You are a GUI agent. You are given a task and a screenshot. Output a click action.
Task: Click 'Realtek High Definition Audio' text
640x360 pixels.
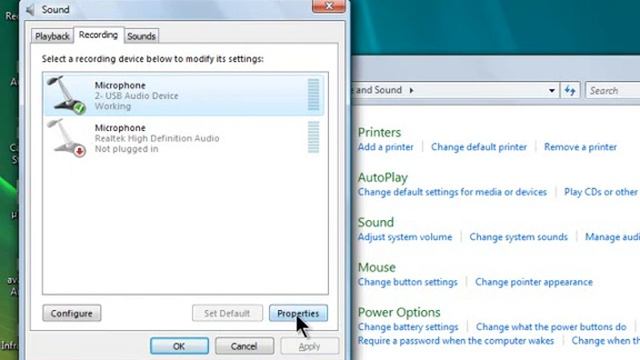[157, 138]
